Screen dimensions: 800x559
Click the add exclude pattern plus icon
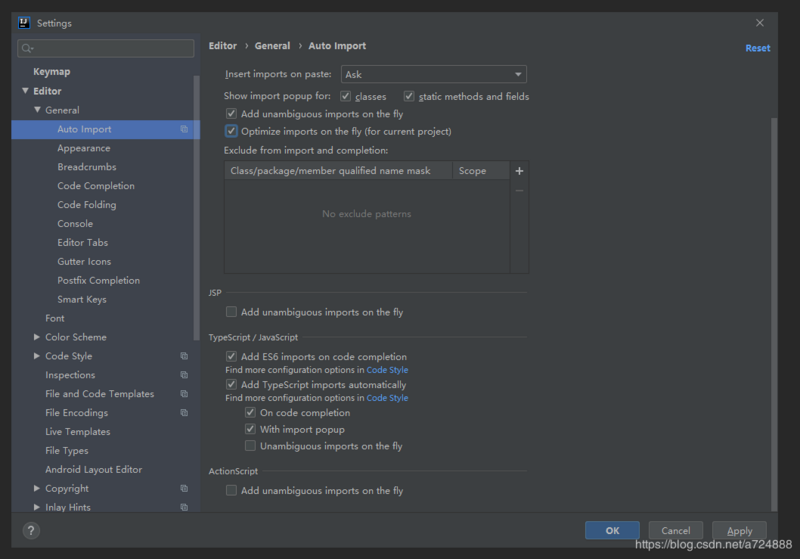[x=519, y=171]
